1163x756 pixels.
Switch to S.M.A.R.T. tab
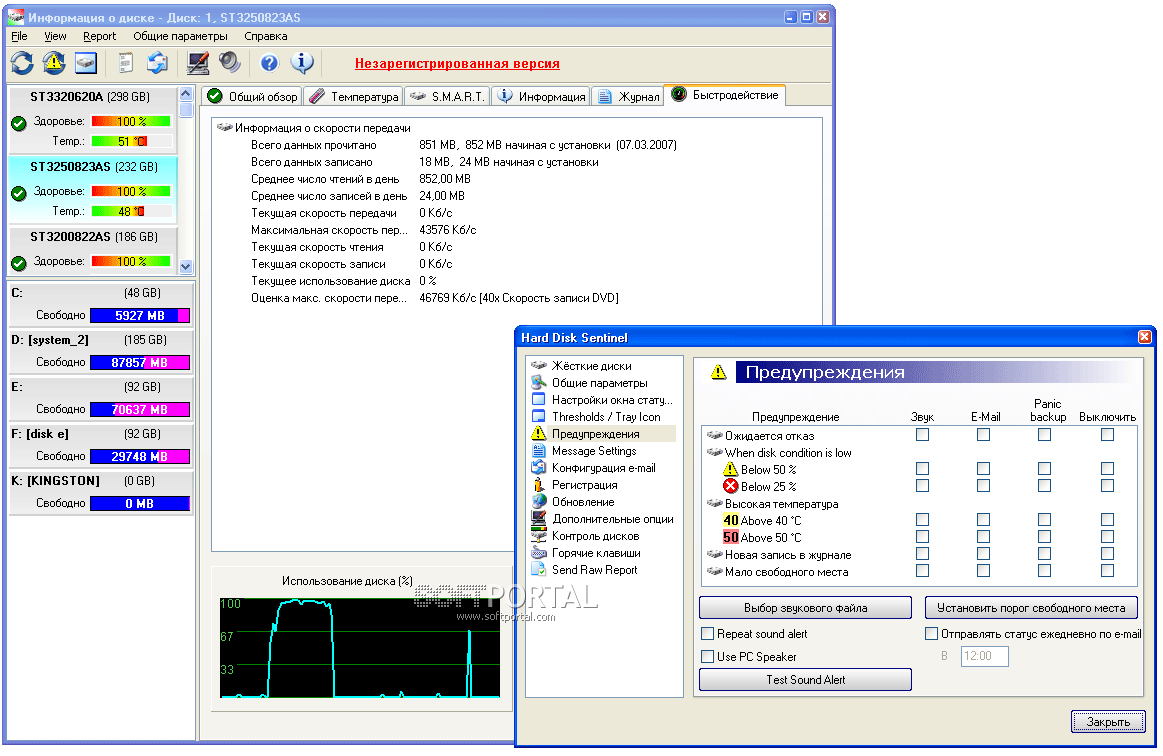448,97
